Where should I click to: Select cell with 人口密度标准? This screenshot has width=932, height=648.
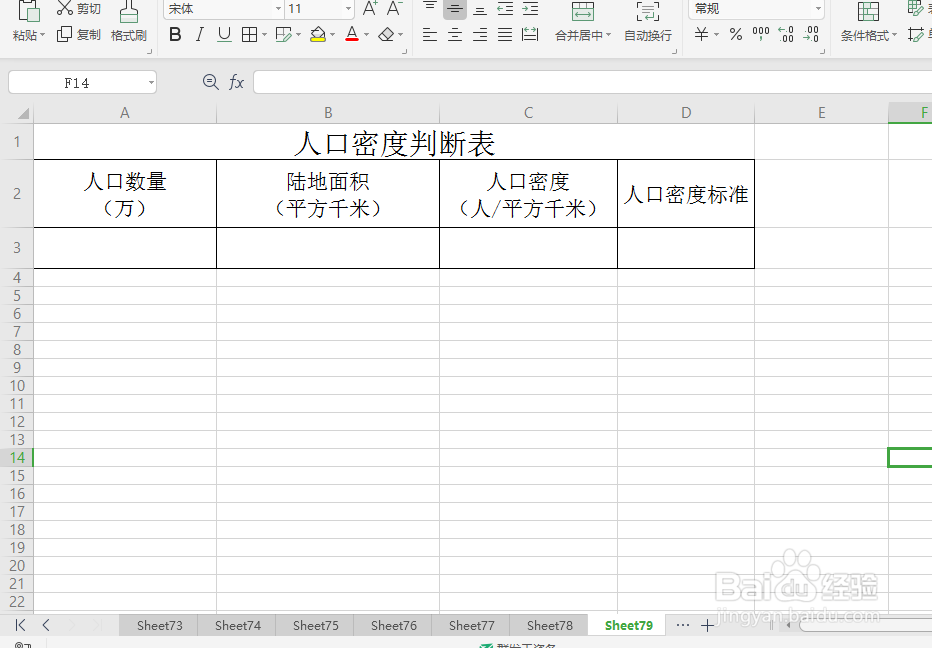click(686, 194)
